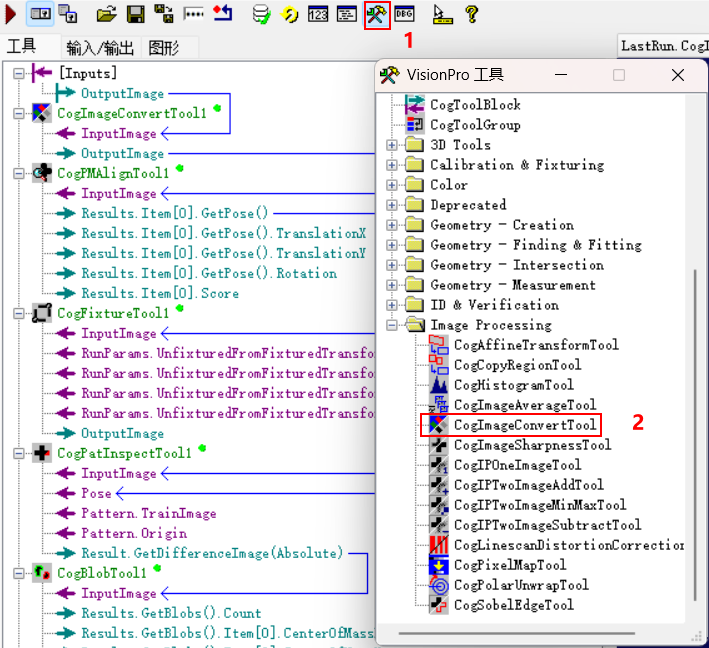Expand the ID & Verification folder
709x648 pixels.
click(392, 305)
